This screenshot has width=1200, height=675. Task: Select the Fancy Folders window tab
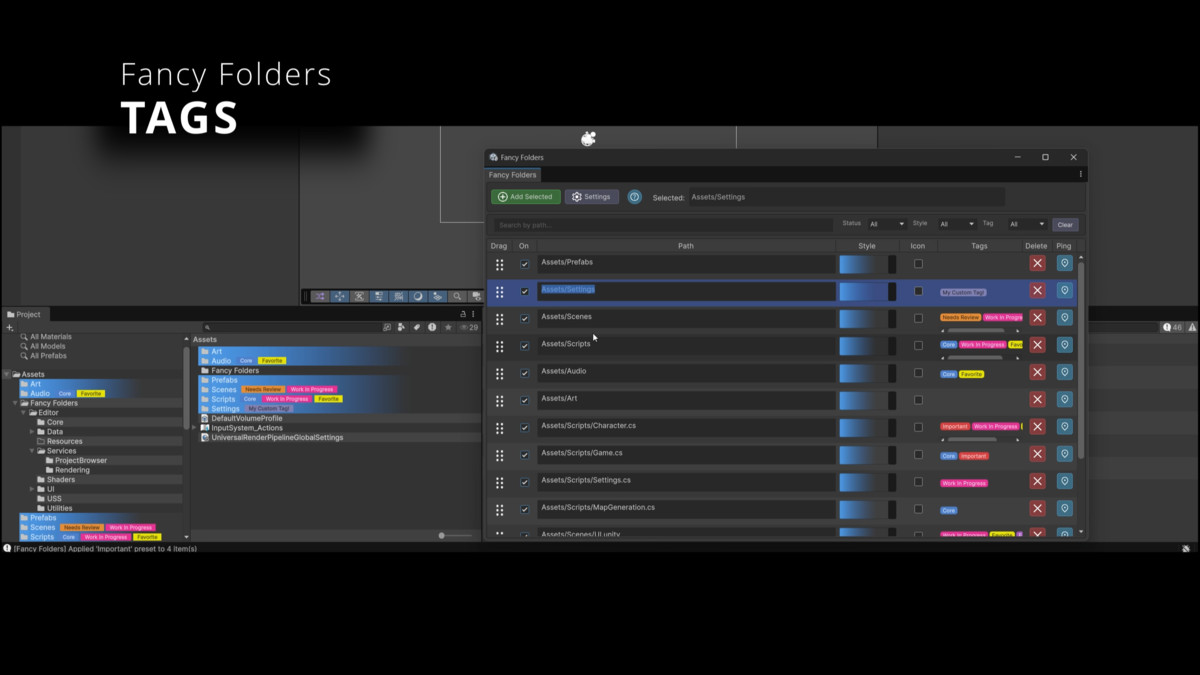[x=512, y=175]
